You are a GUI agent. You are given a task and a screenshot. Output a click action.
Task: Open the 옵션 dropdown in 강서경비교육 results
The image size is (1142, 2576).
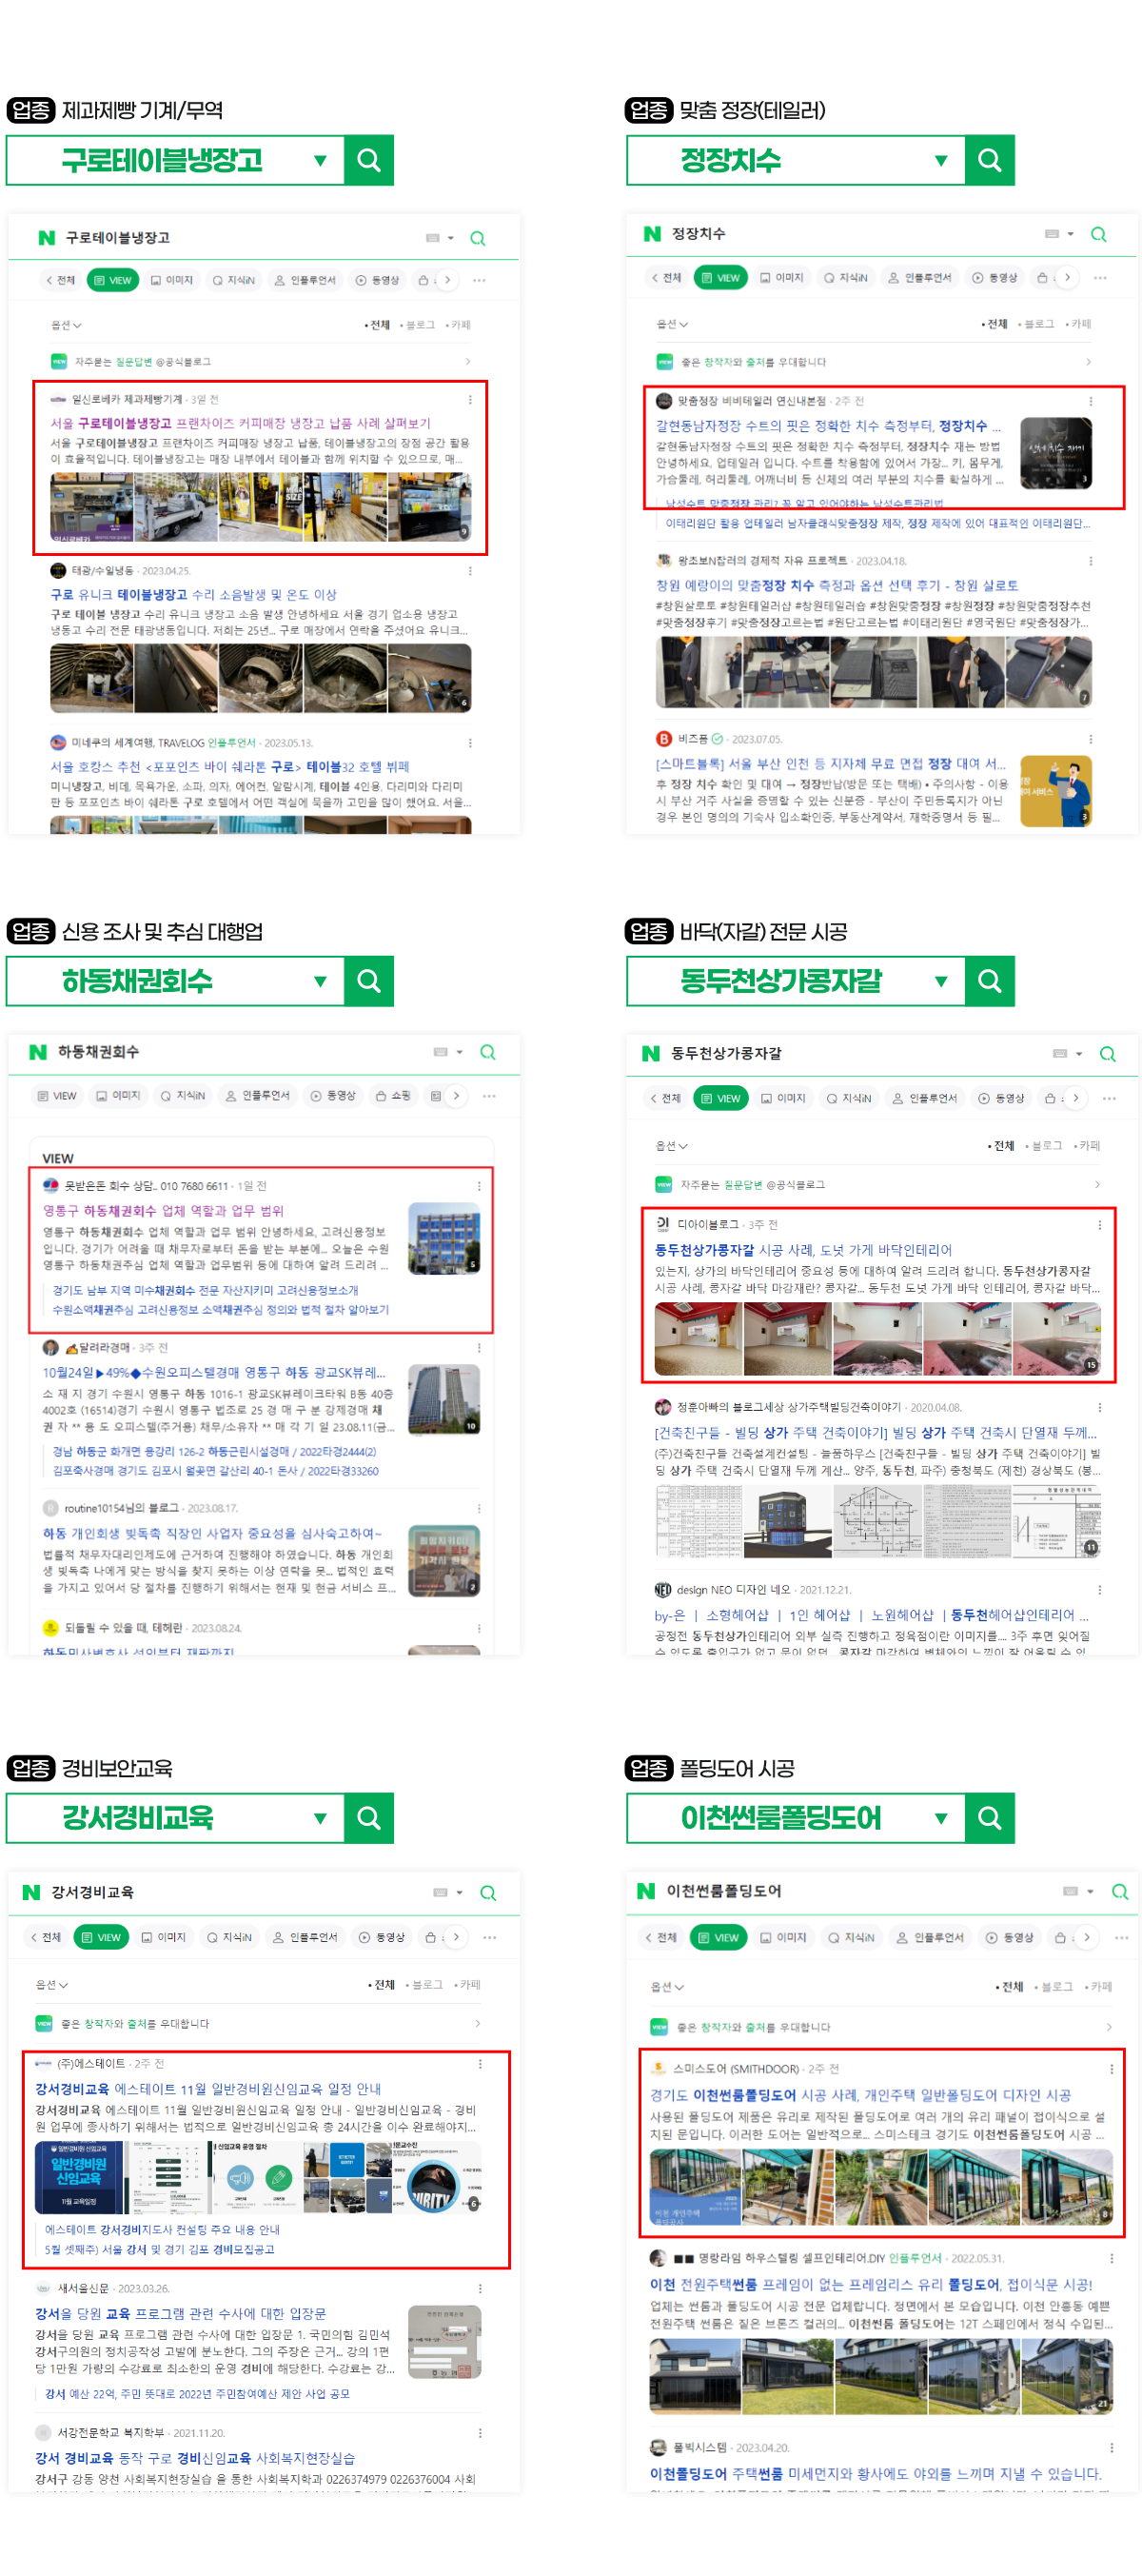[51, 1985]
